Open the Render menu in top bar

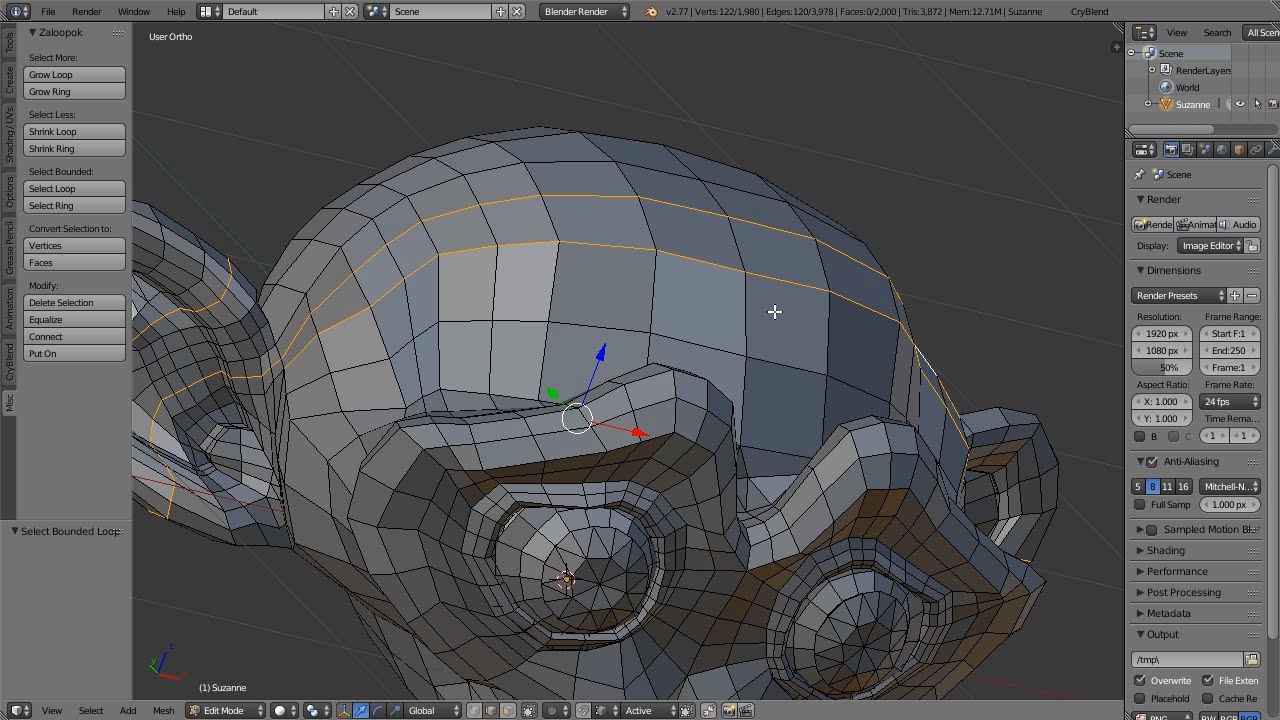click(87, 12)
